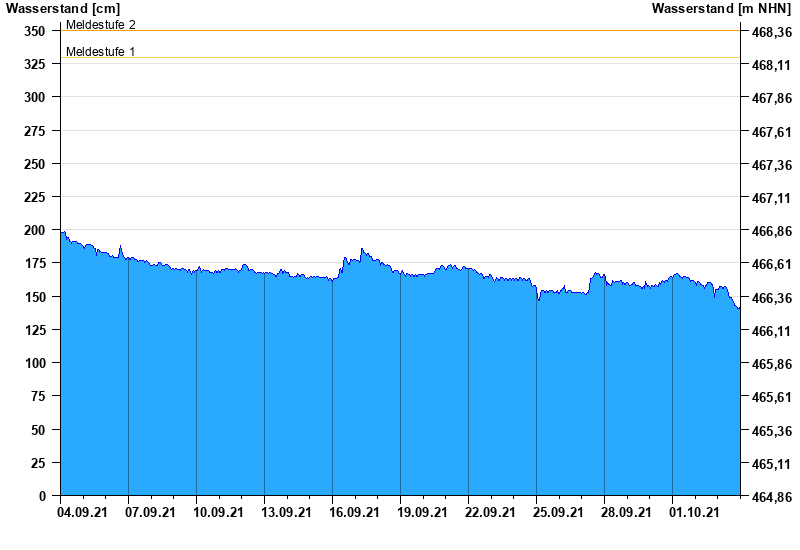Click the 468,11 m NHN value
Viewport: 800px width, 550px height.
click(772, 65)
